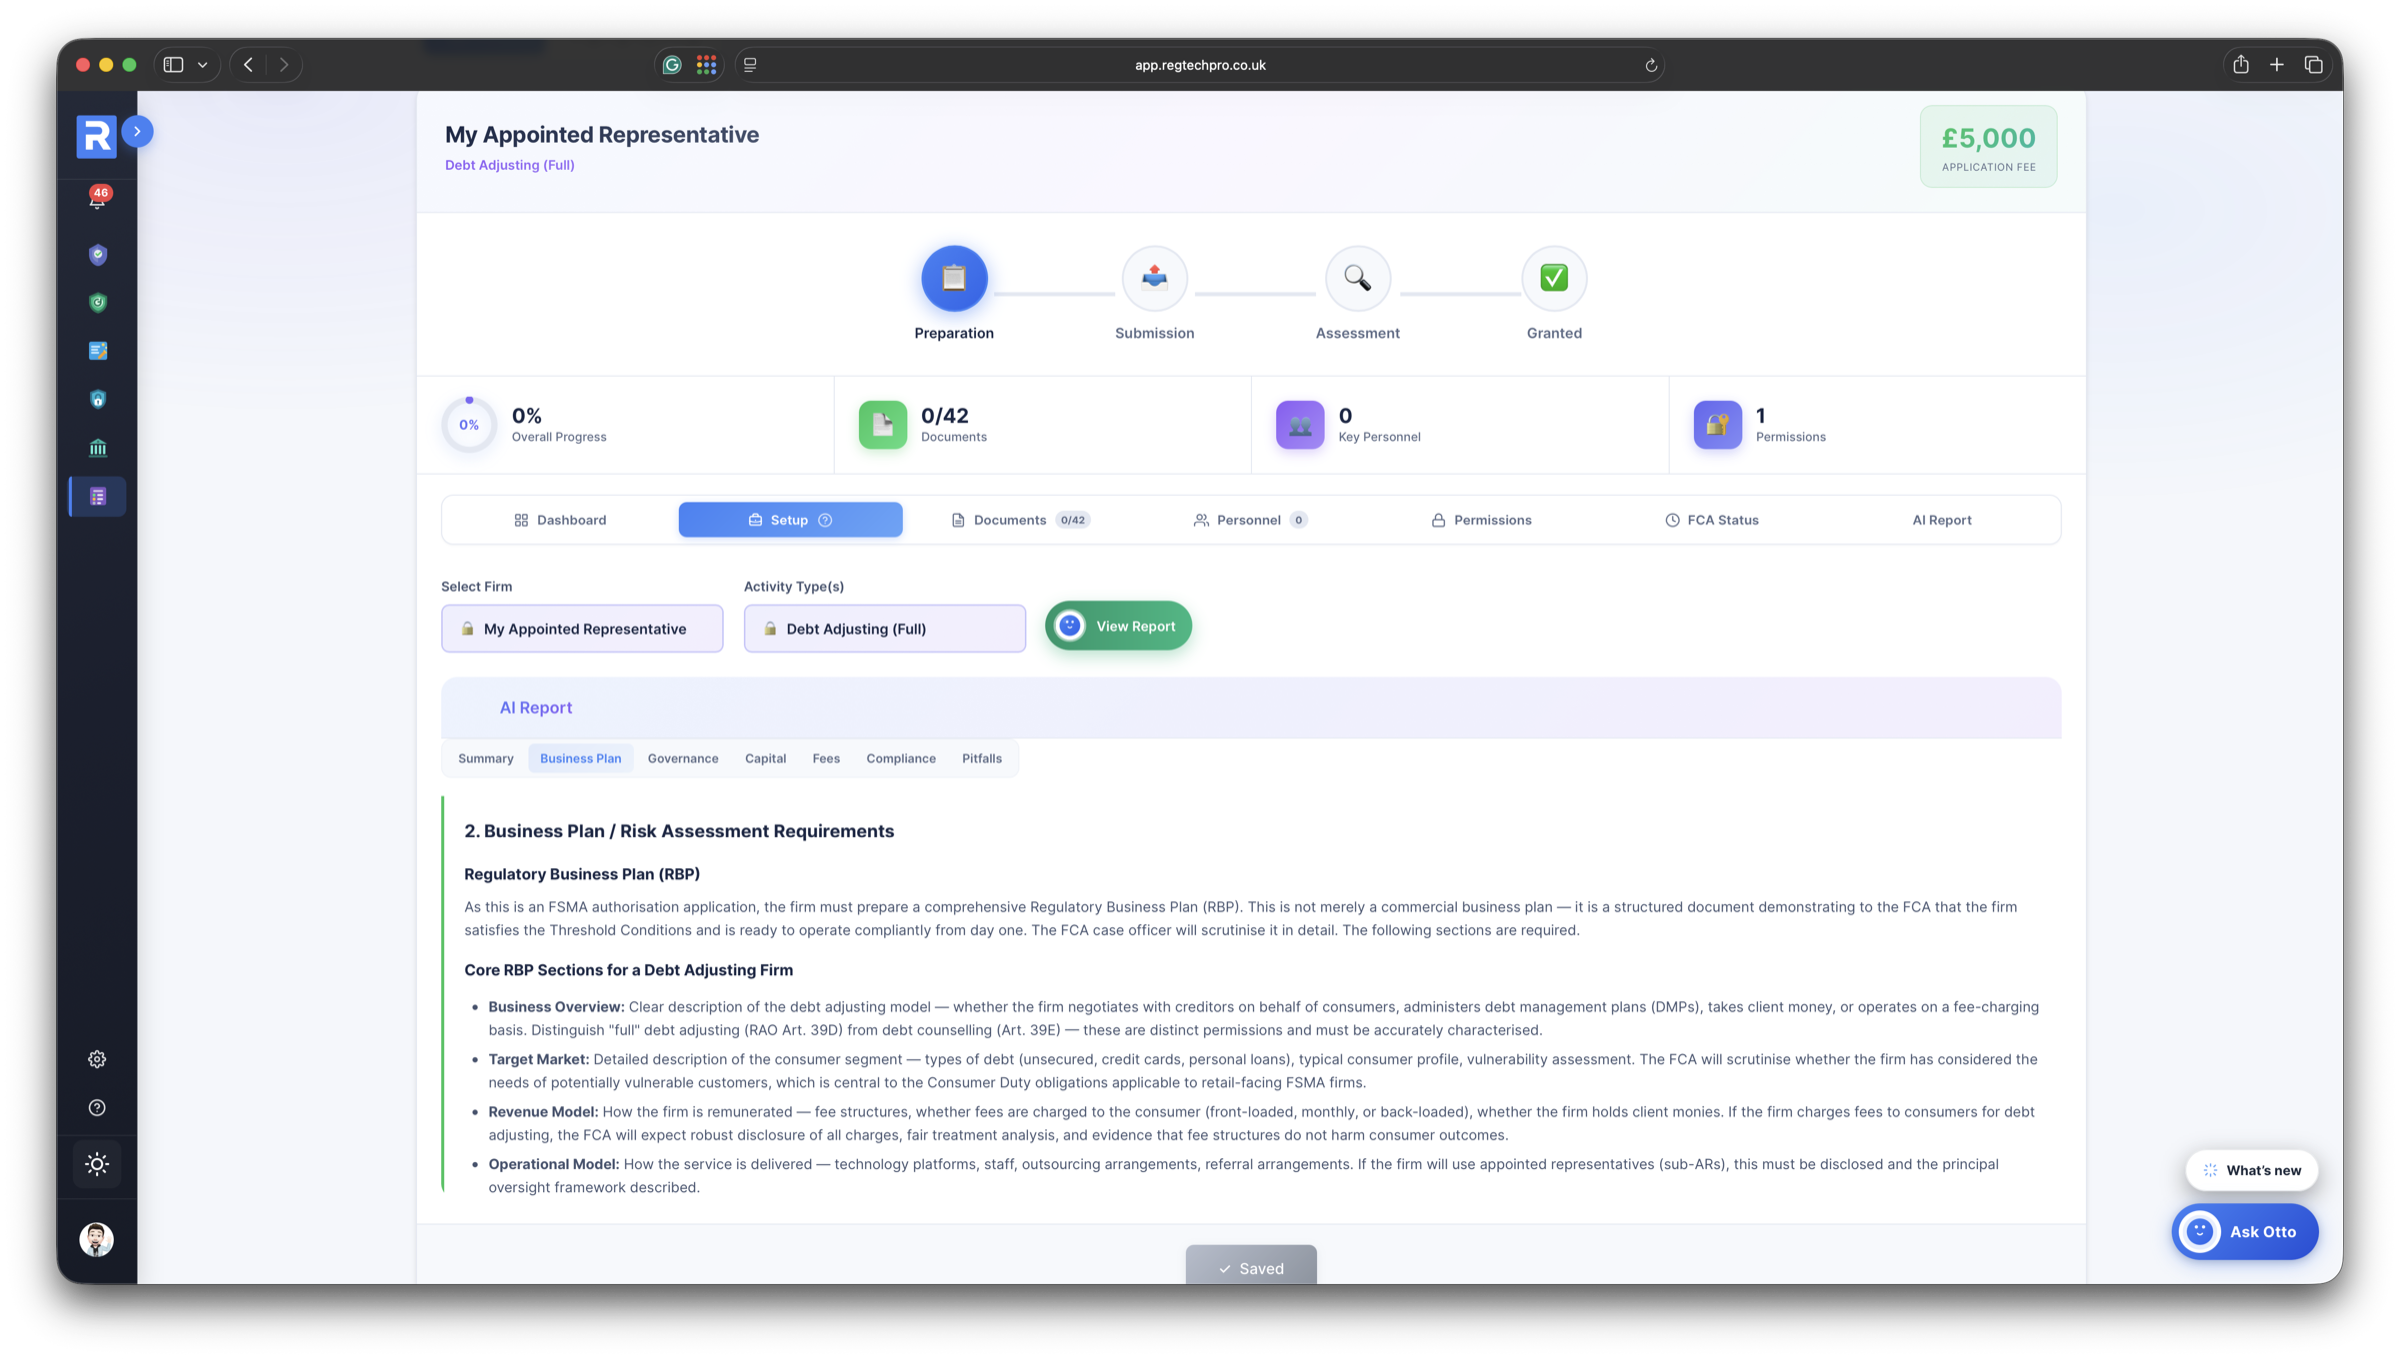
Task: Show the Fees report section
Action: [826, 759]
